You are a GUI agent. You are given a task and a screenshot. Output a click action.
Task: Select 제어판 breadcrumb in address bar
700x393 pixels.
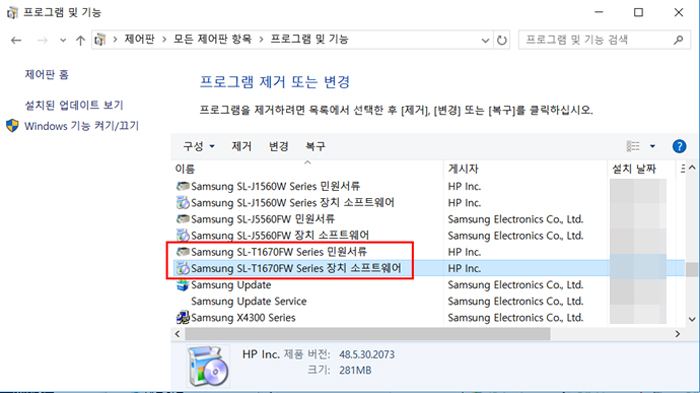(139, 39)
